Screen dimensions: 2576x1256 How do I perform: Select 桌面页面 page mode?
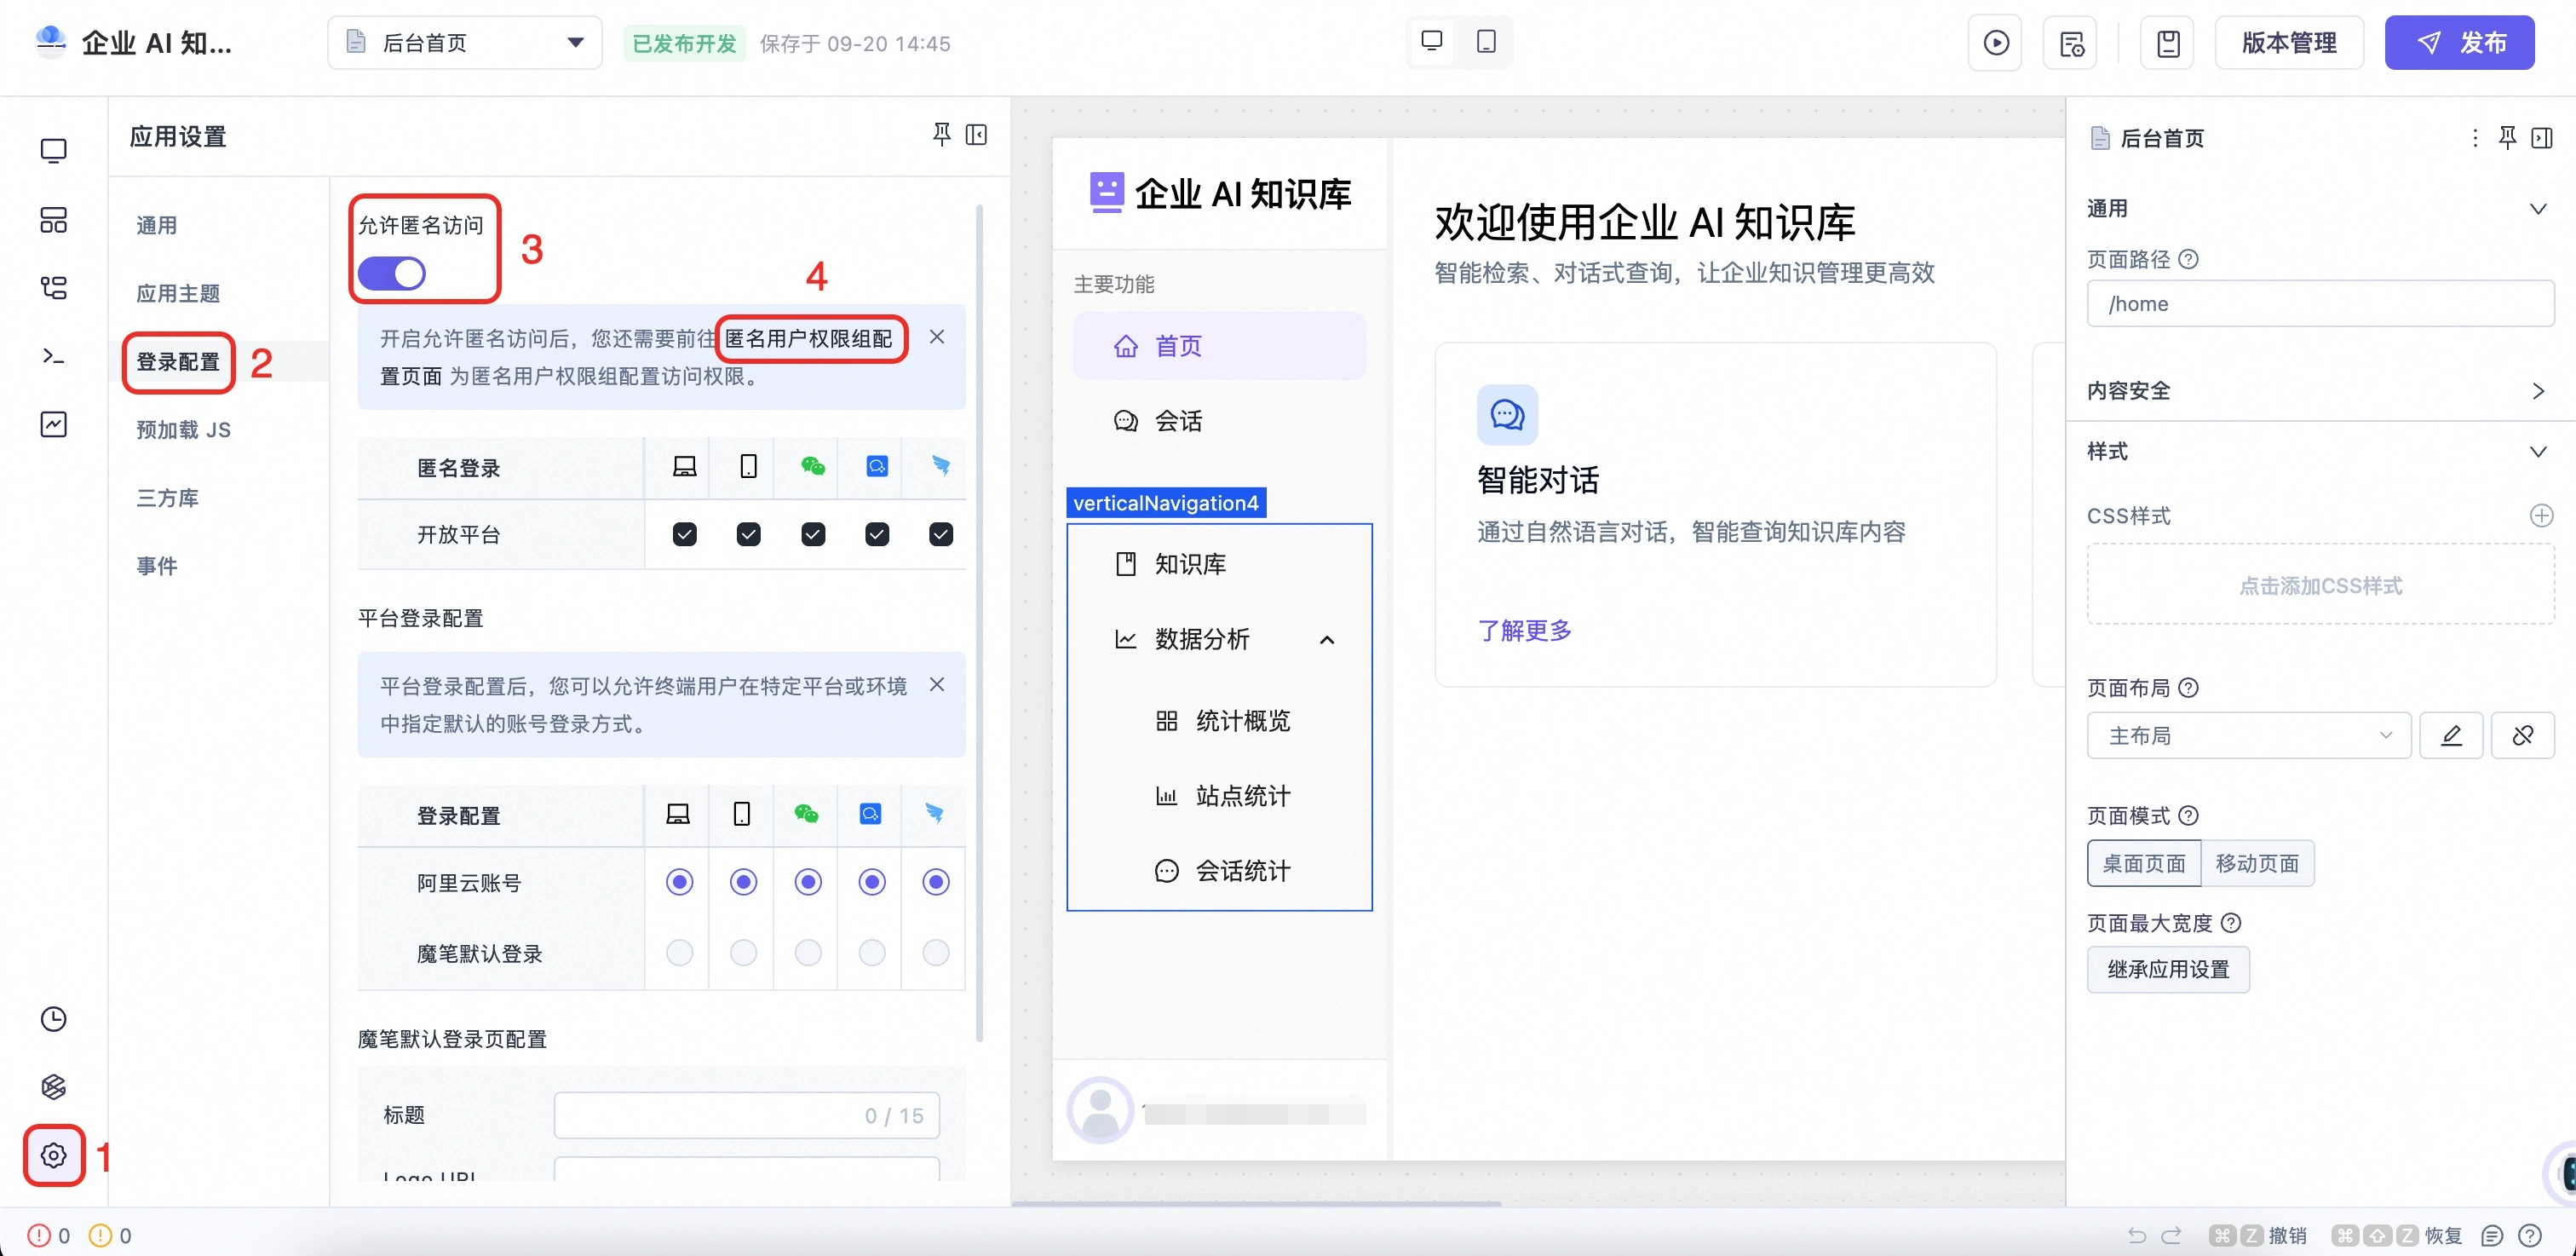point(2144,863)
